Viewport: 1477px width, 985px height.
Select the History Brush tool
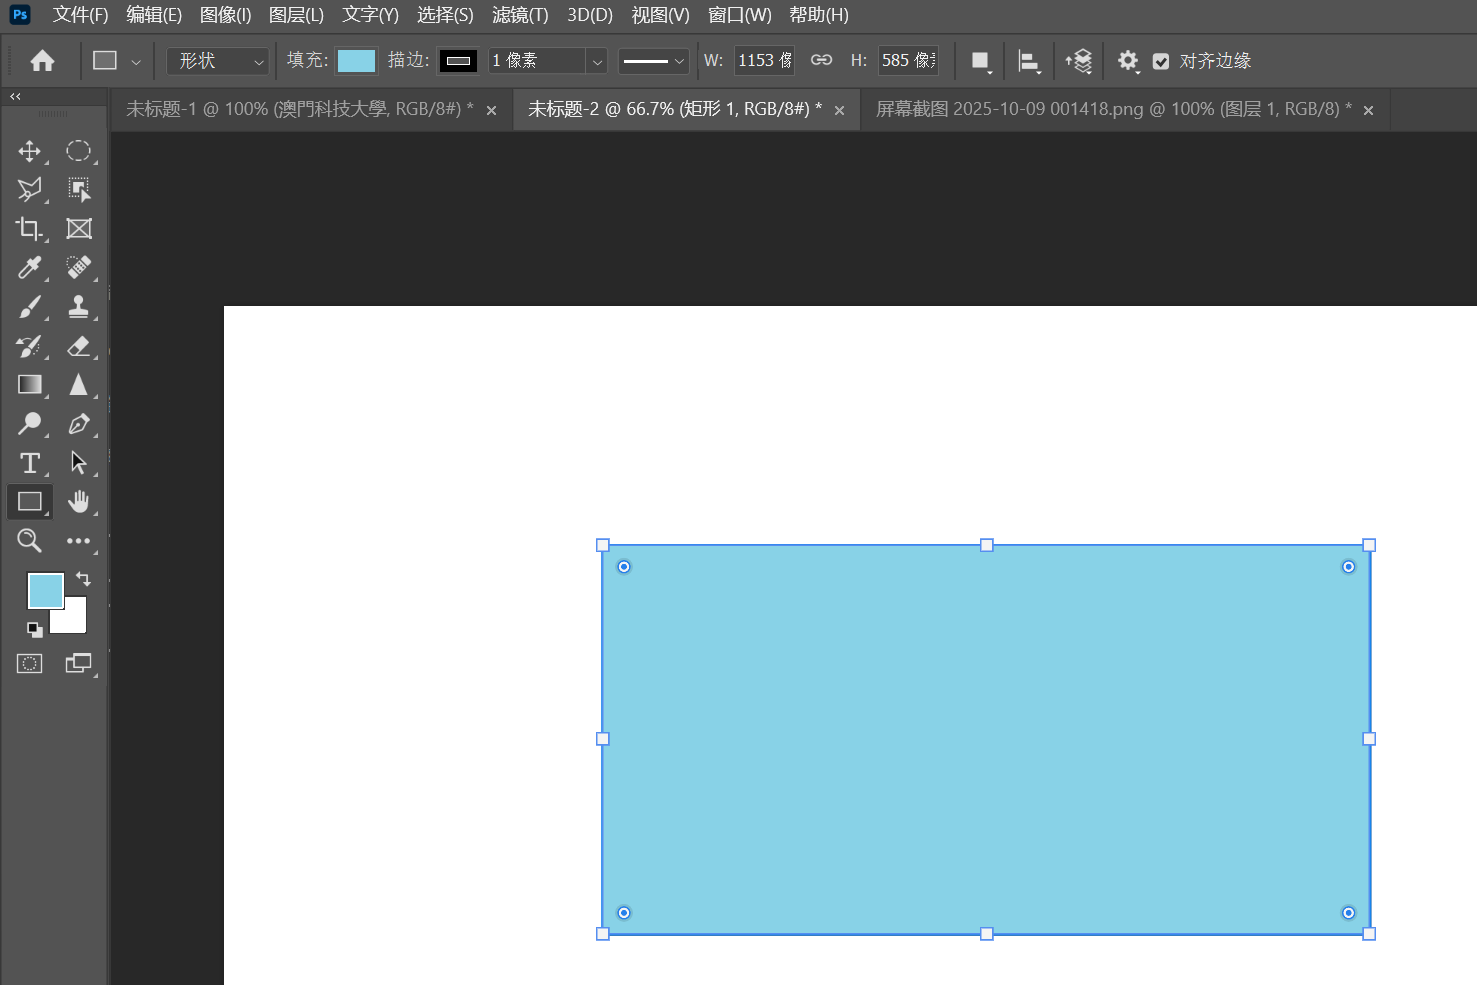30,346
